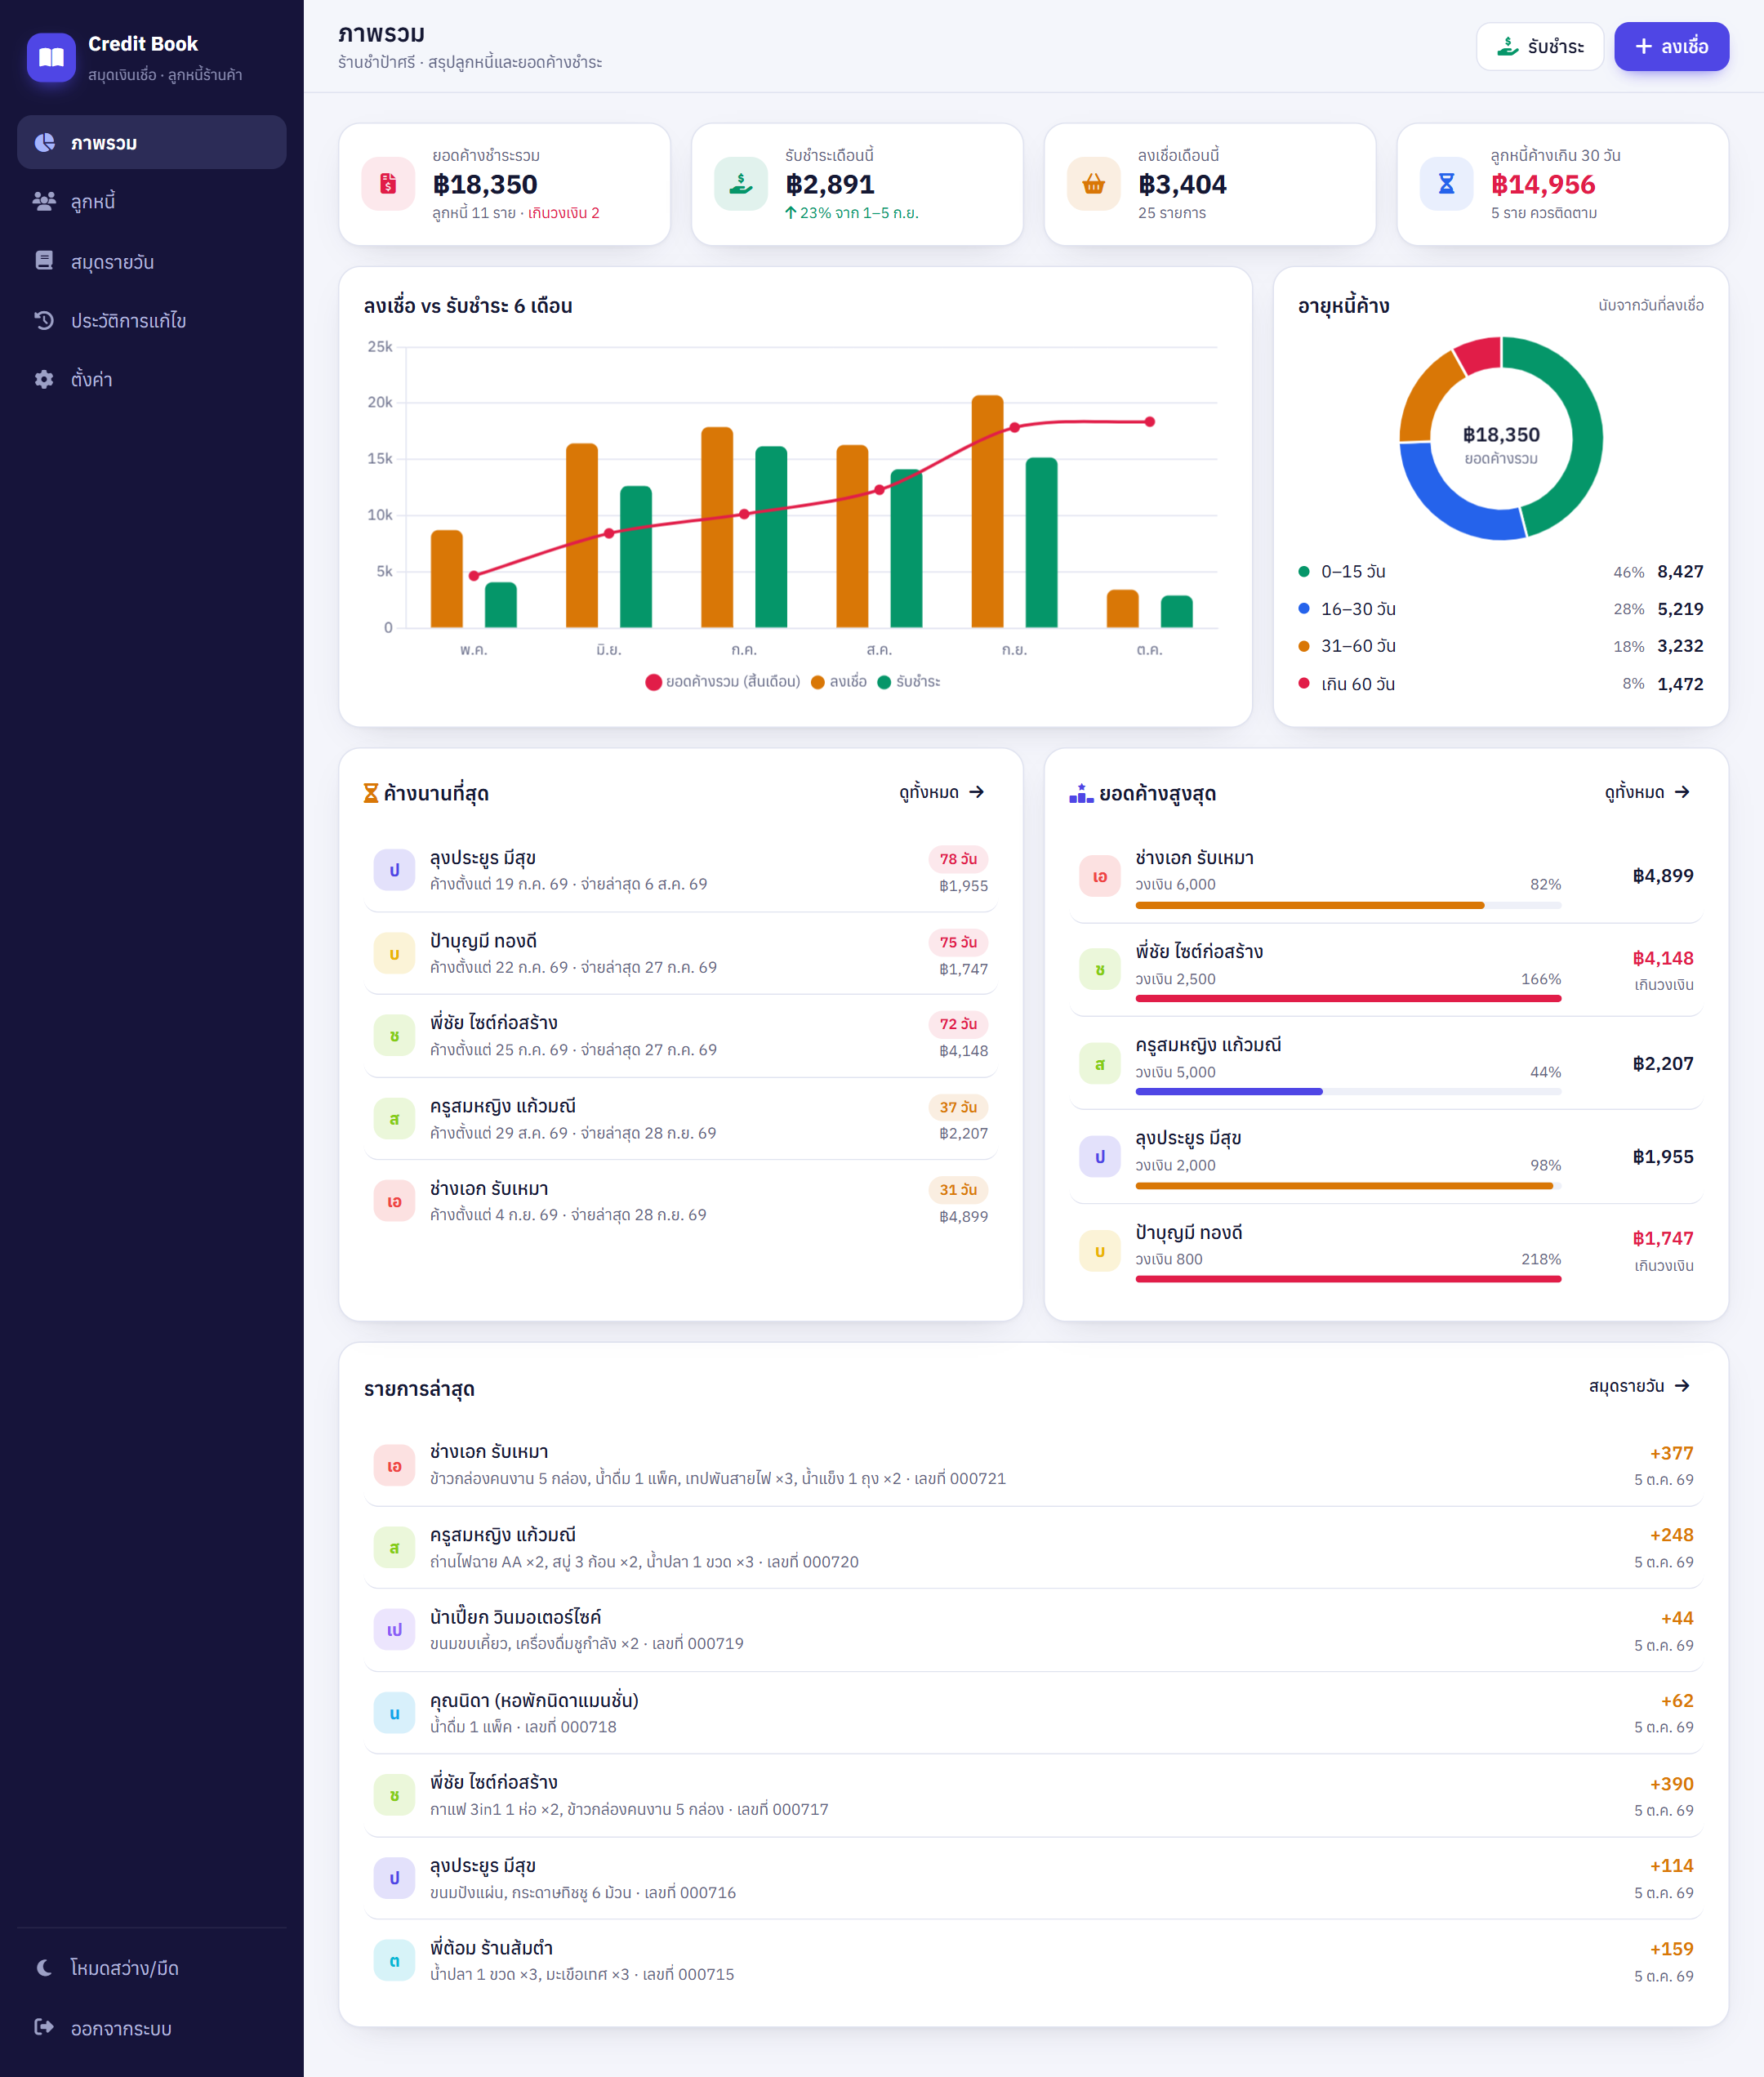Click the ลงเชื่อ add button

[x=1671, y=46]
